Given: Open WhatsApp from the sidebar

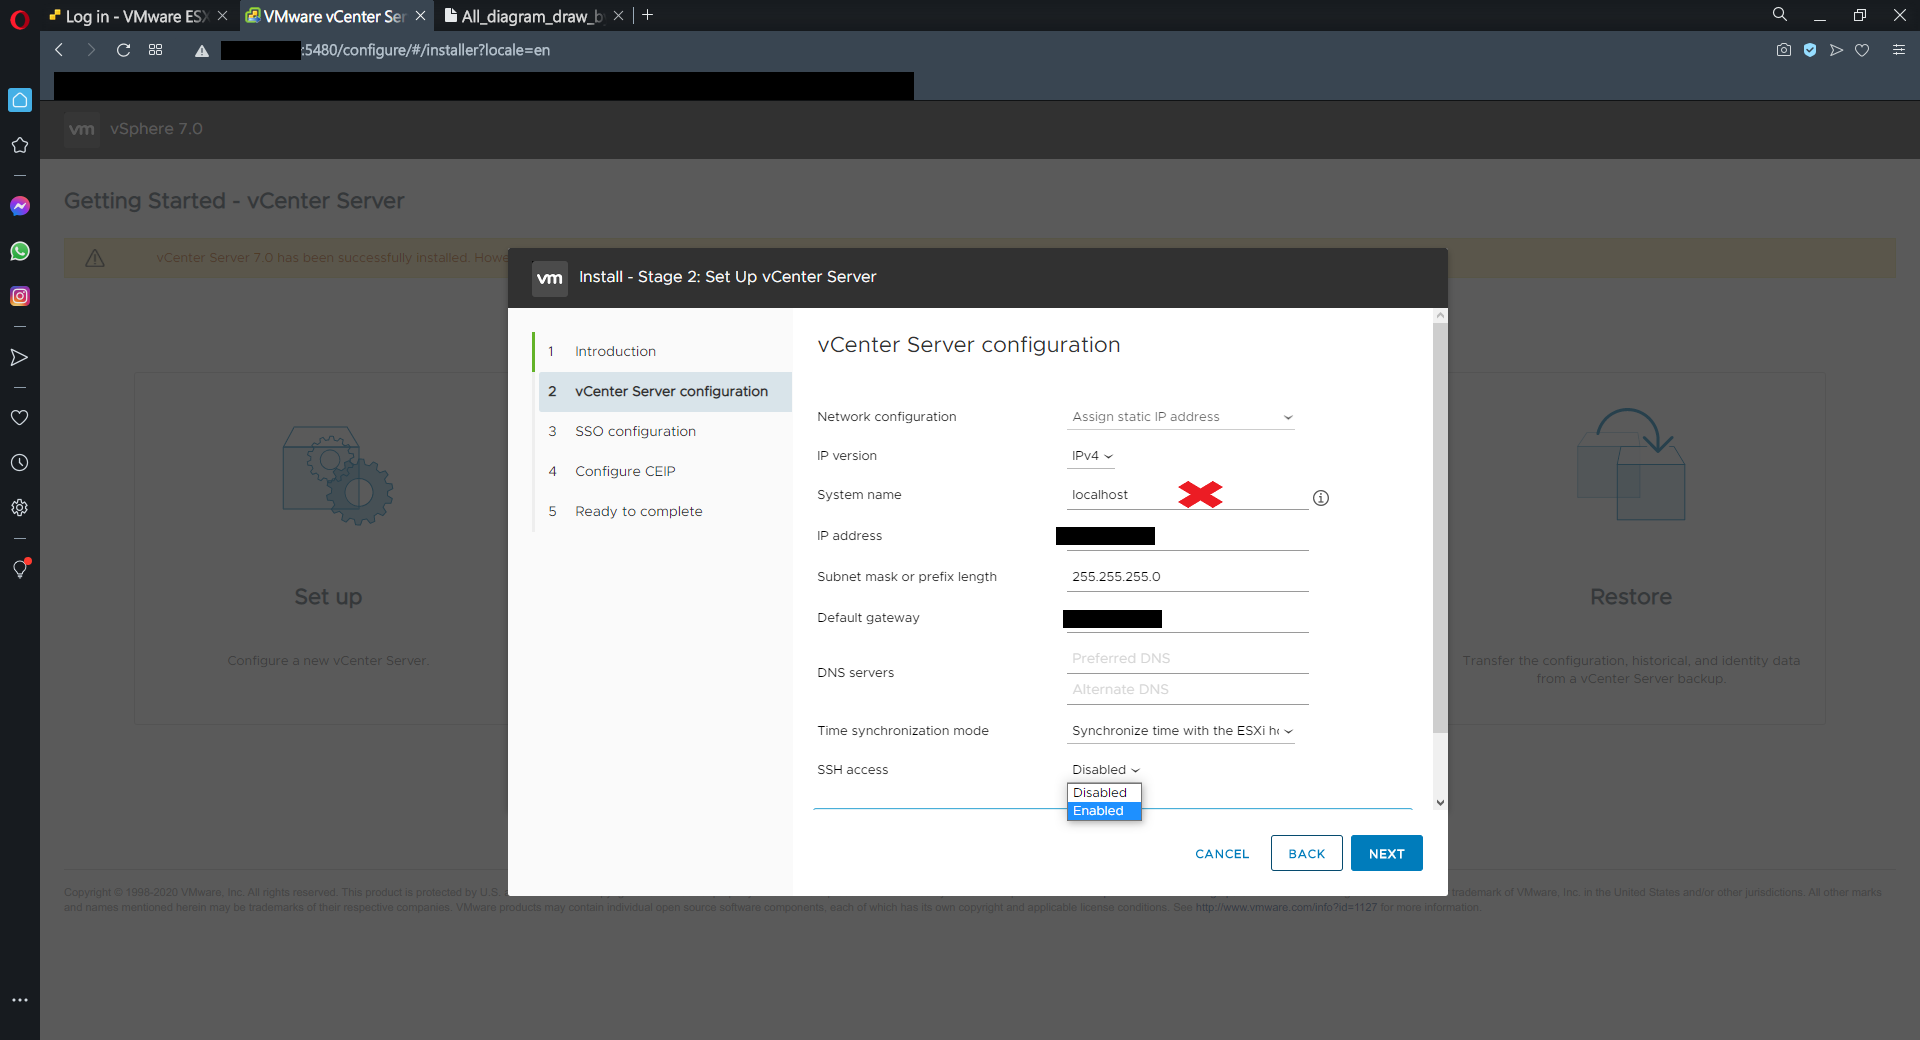Looking at the screenshot, I should pos(20,251).
